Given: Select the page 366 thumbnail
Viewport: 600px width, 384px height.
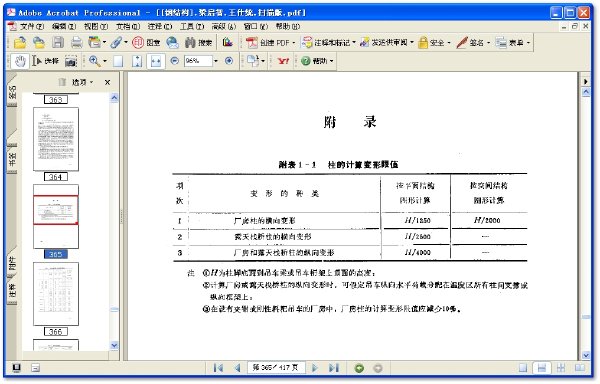Looking at the screenshot, I should (56, 294).
